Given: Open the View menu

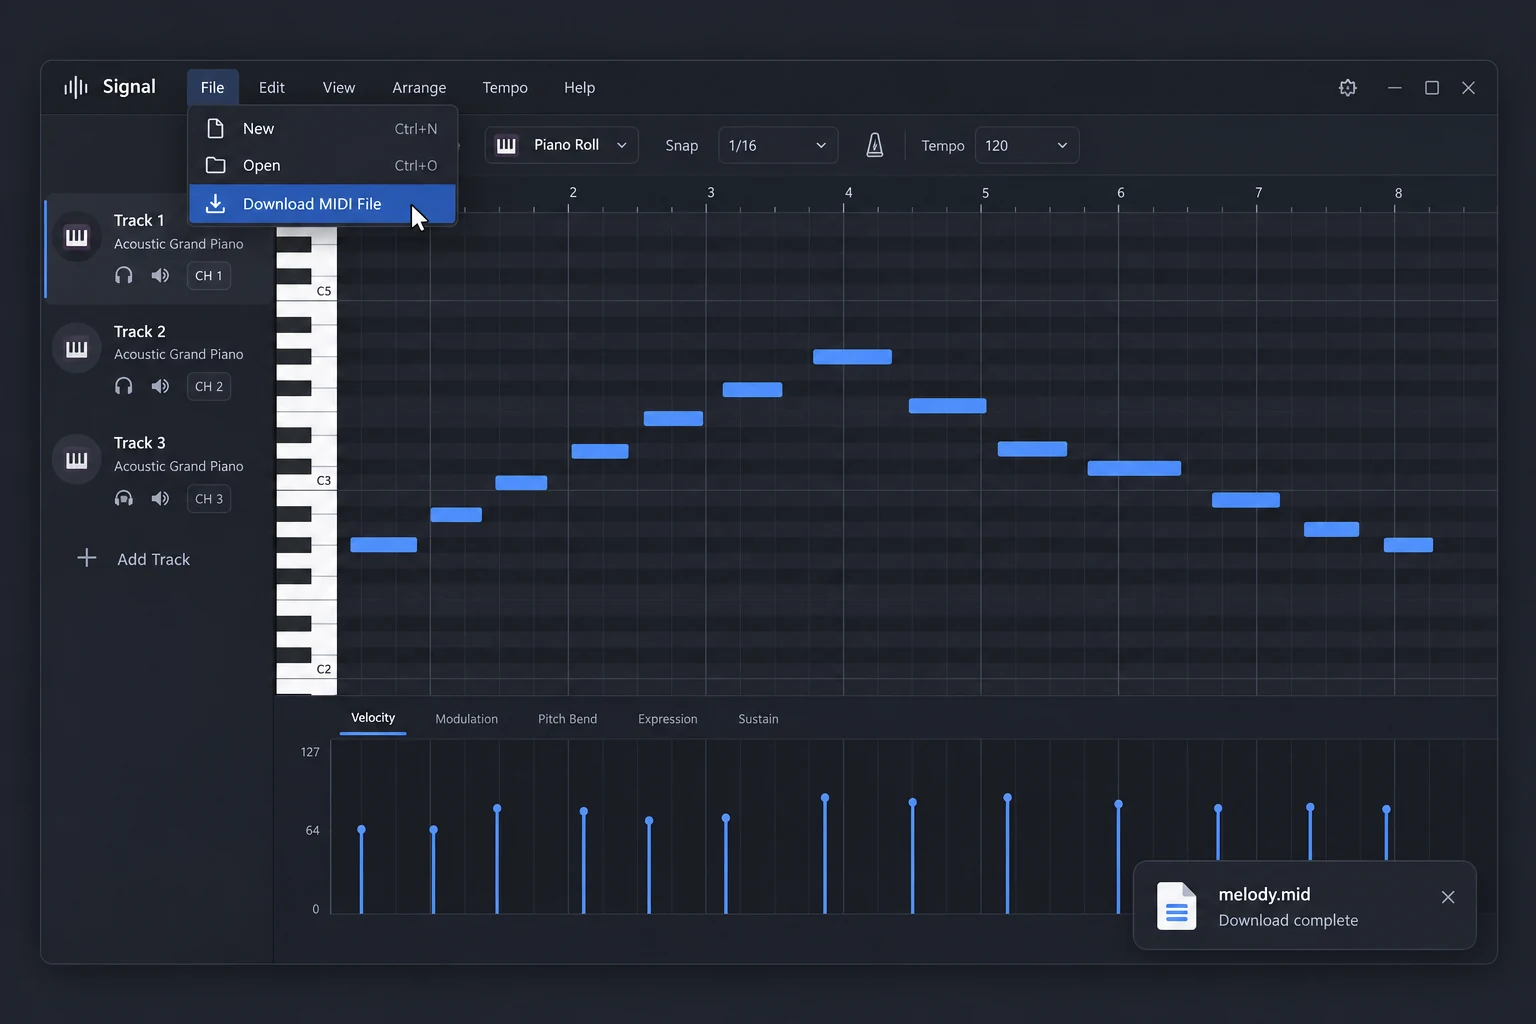Looking at the screenshot, I should (339, 87).
